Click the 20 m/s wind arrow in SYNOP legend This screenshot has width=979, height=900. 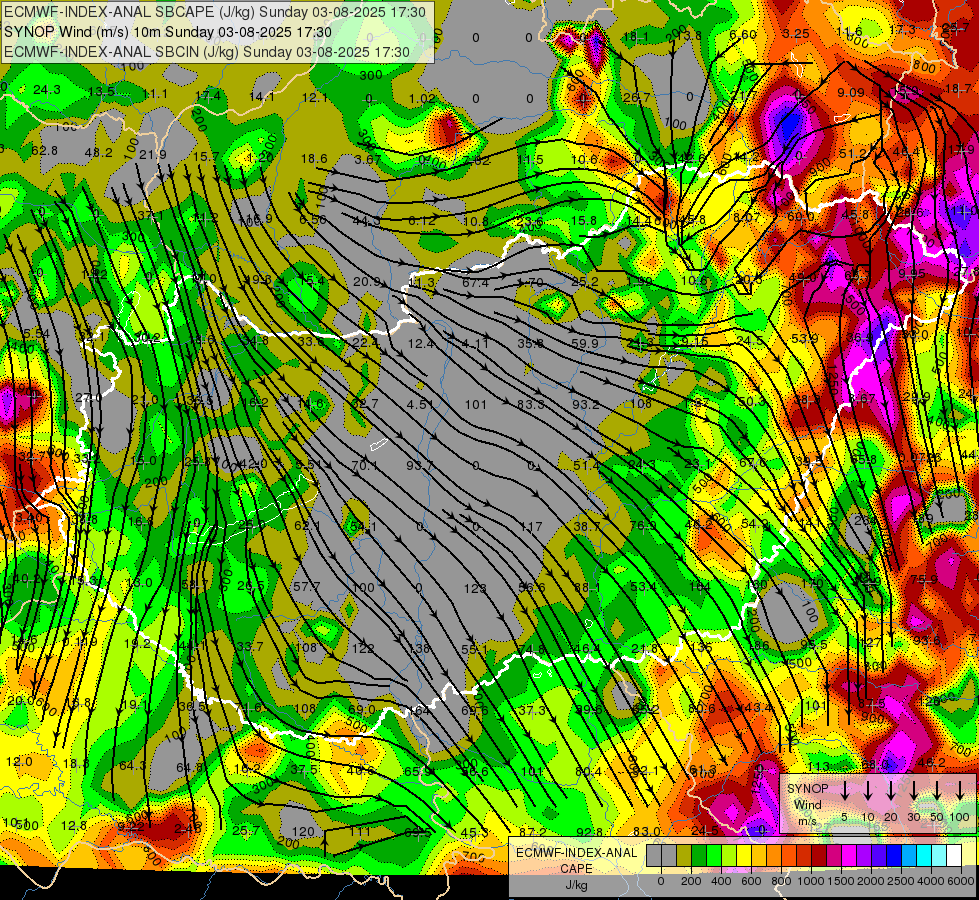click(890, 791)
